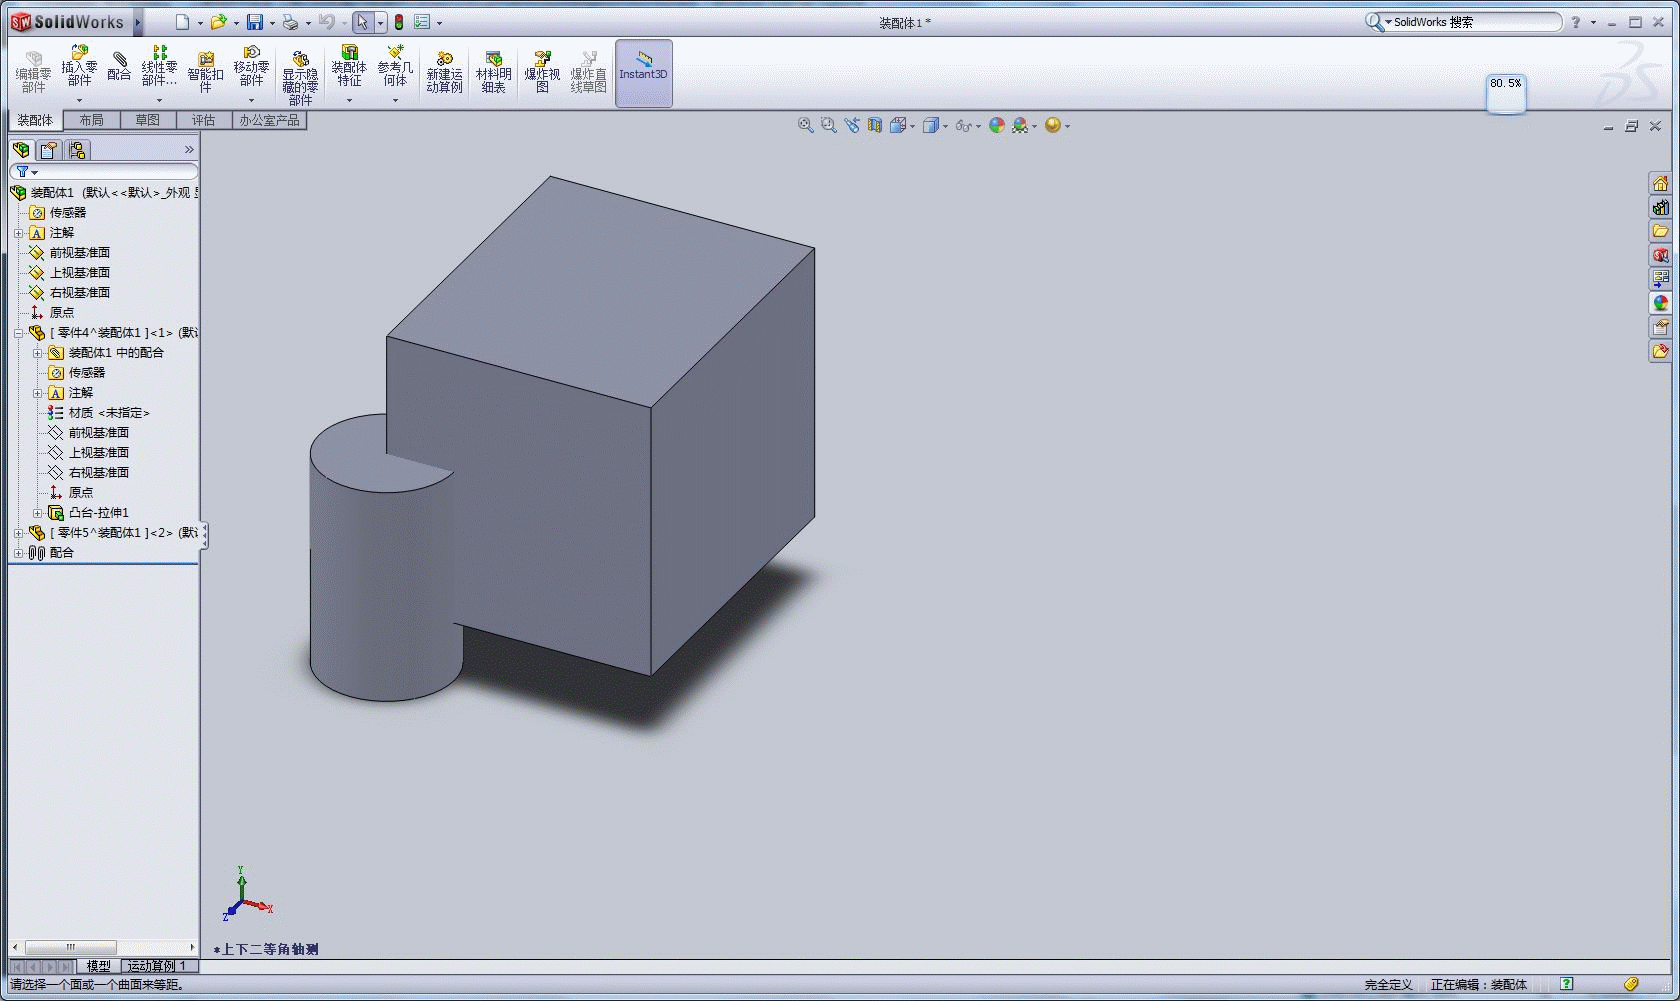Click the 配合 paperclip tool in ribbon
1680x1001 pixels.
pyautogui.click(x=119, y=67)
